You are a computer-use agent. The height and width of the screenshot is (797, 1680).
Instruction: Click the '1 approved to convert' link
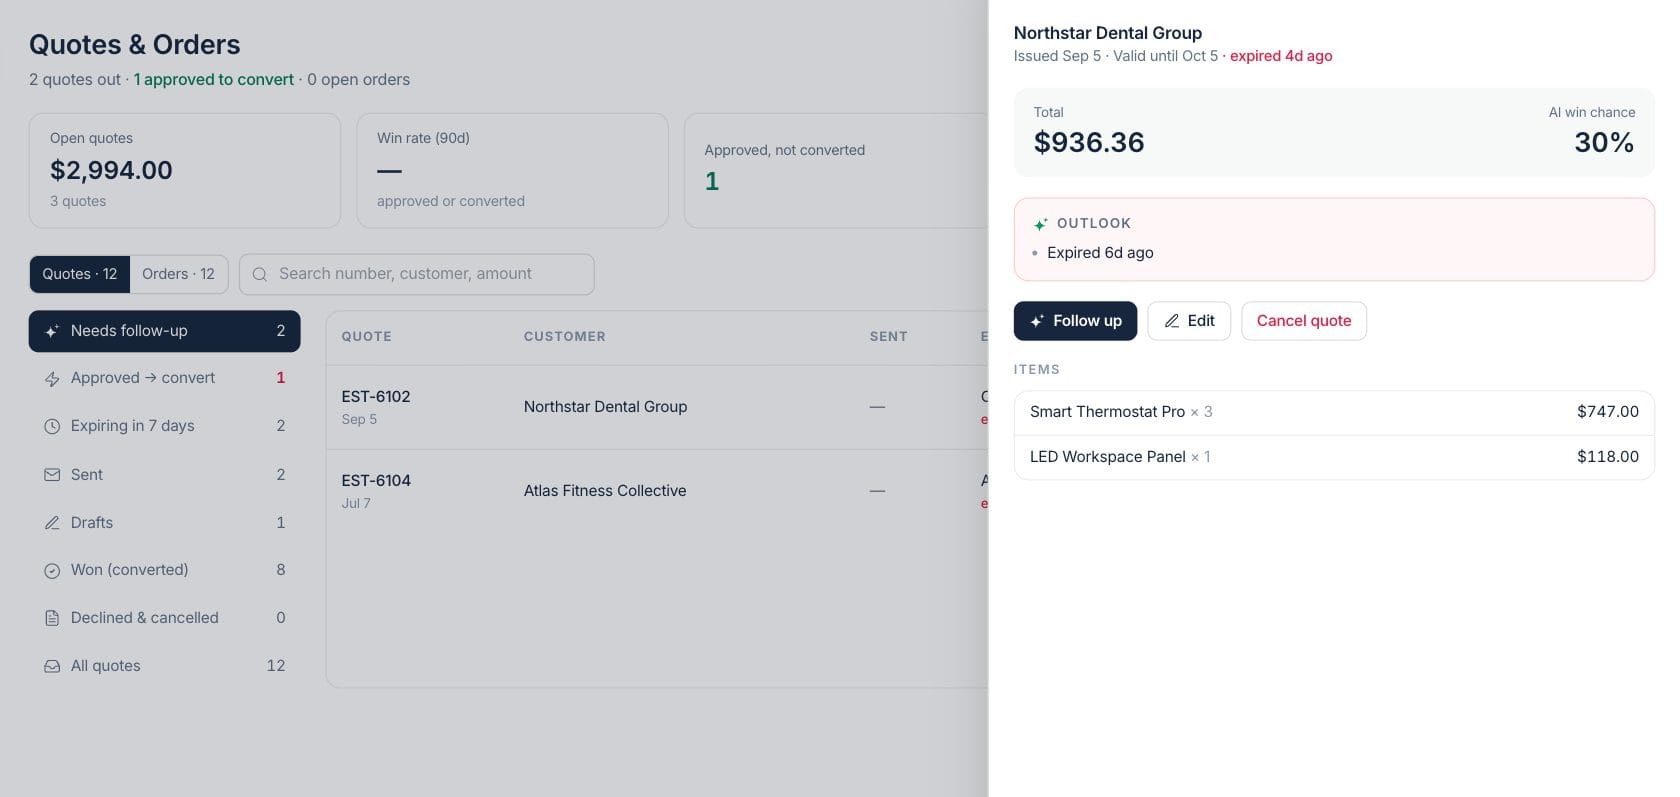214,80
